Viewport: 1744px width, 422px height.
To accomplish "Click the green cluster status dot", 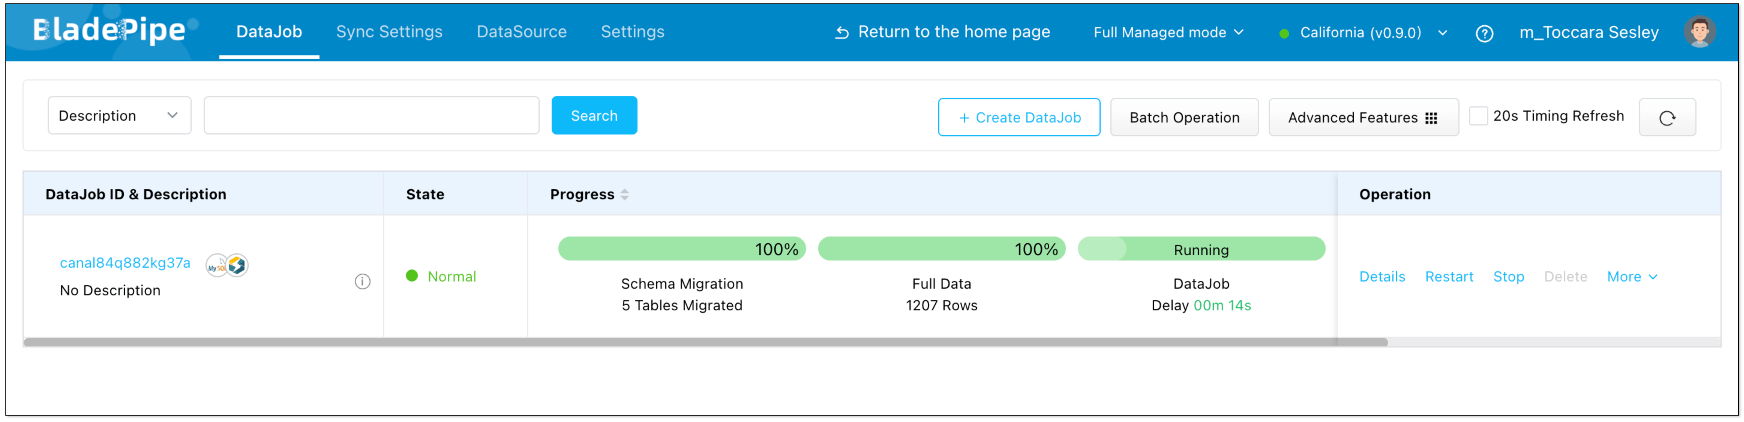I will click(x=1284, y=33).
